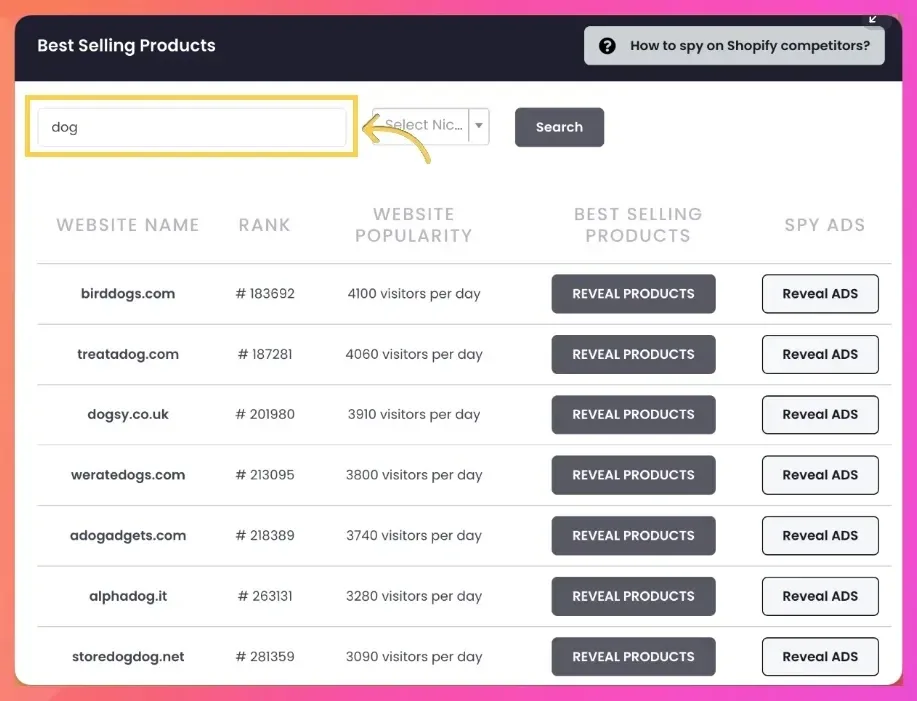Reveal products for alphadog.it

(x=633, y=596)
